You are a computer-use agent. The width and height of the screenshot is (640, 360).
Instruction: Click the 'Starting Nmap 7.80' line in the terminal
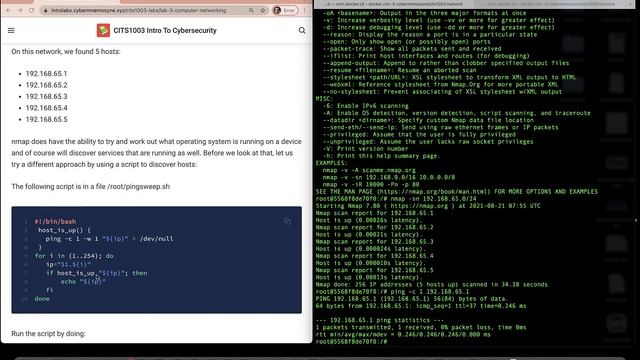428,206
